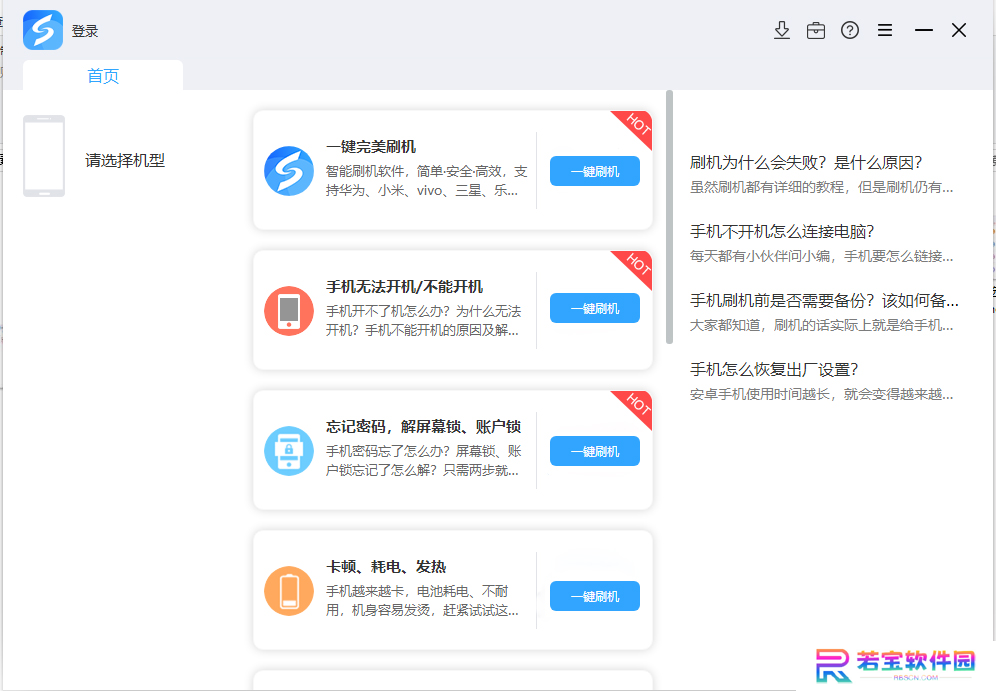This screenshot has width=996, height=691.
Task: Click description 手机密码忘了怎么办
Action: point(424,460)
